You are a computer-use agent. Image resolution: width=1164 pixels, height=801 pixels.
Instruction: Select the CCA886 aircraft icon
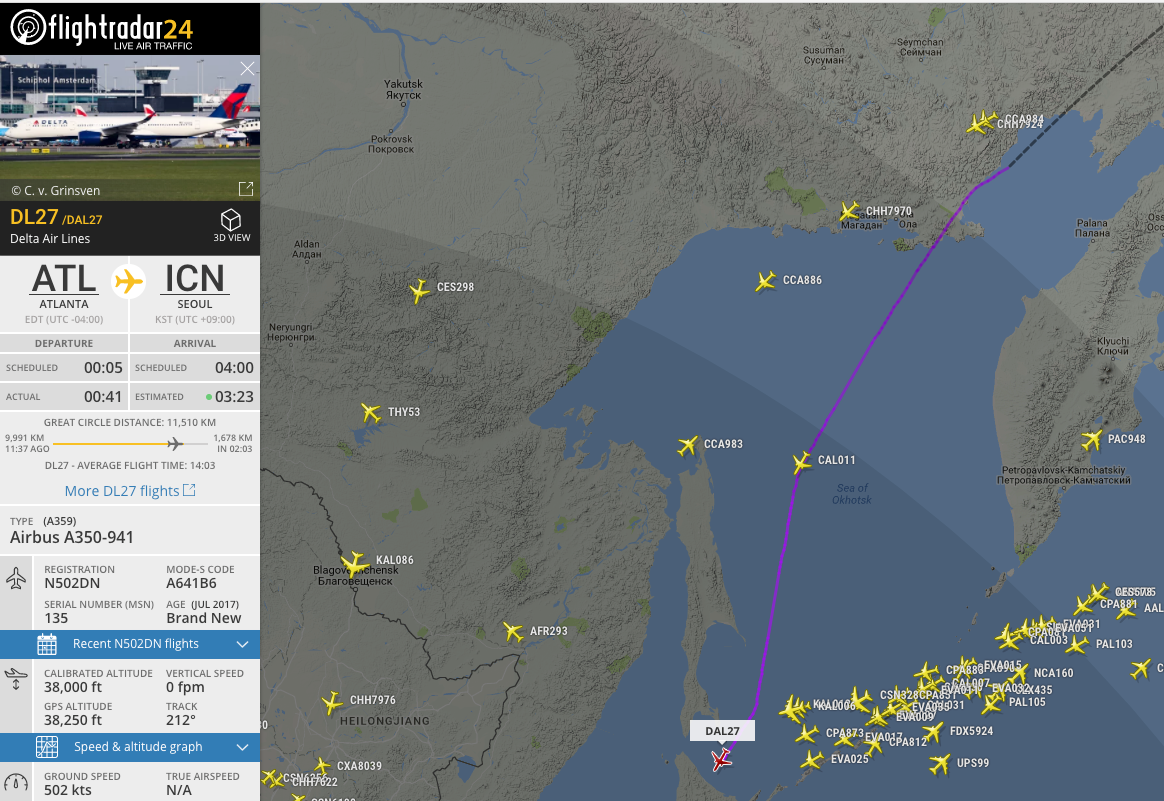point(766,281)
